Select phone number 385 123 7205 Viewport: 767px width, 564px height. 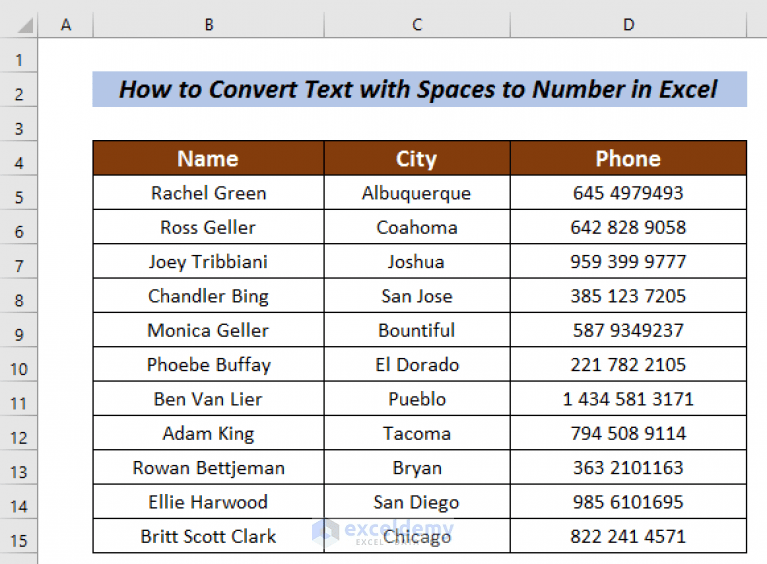[629, 296]
